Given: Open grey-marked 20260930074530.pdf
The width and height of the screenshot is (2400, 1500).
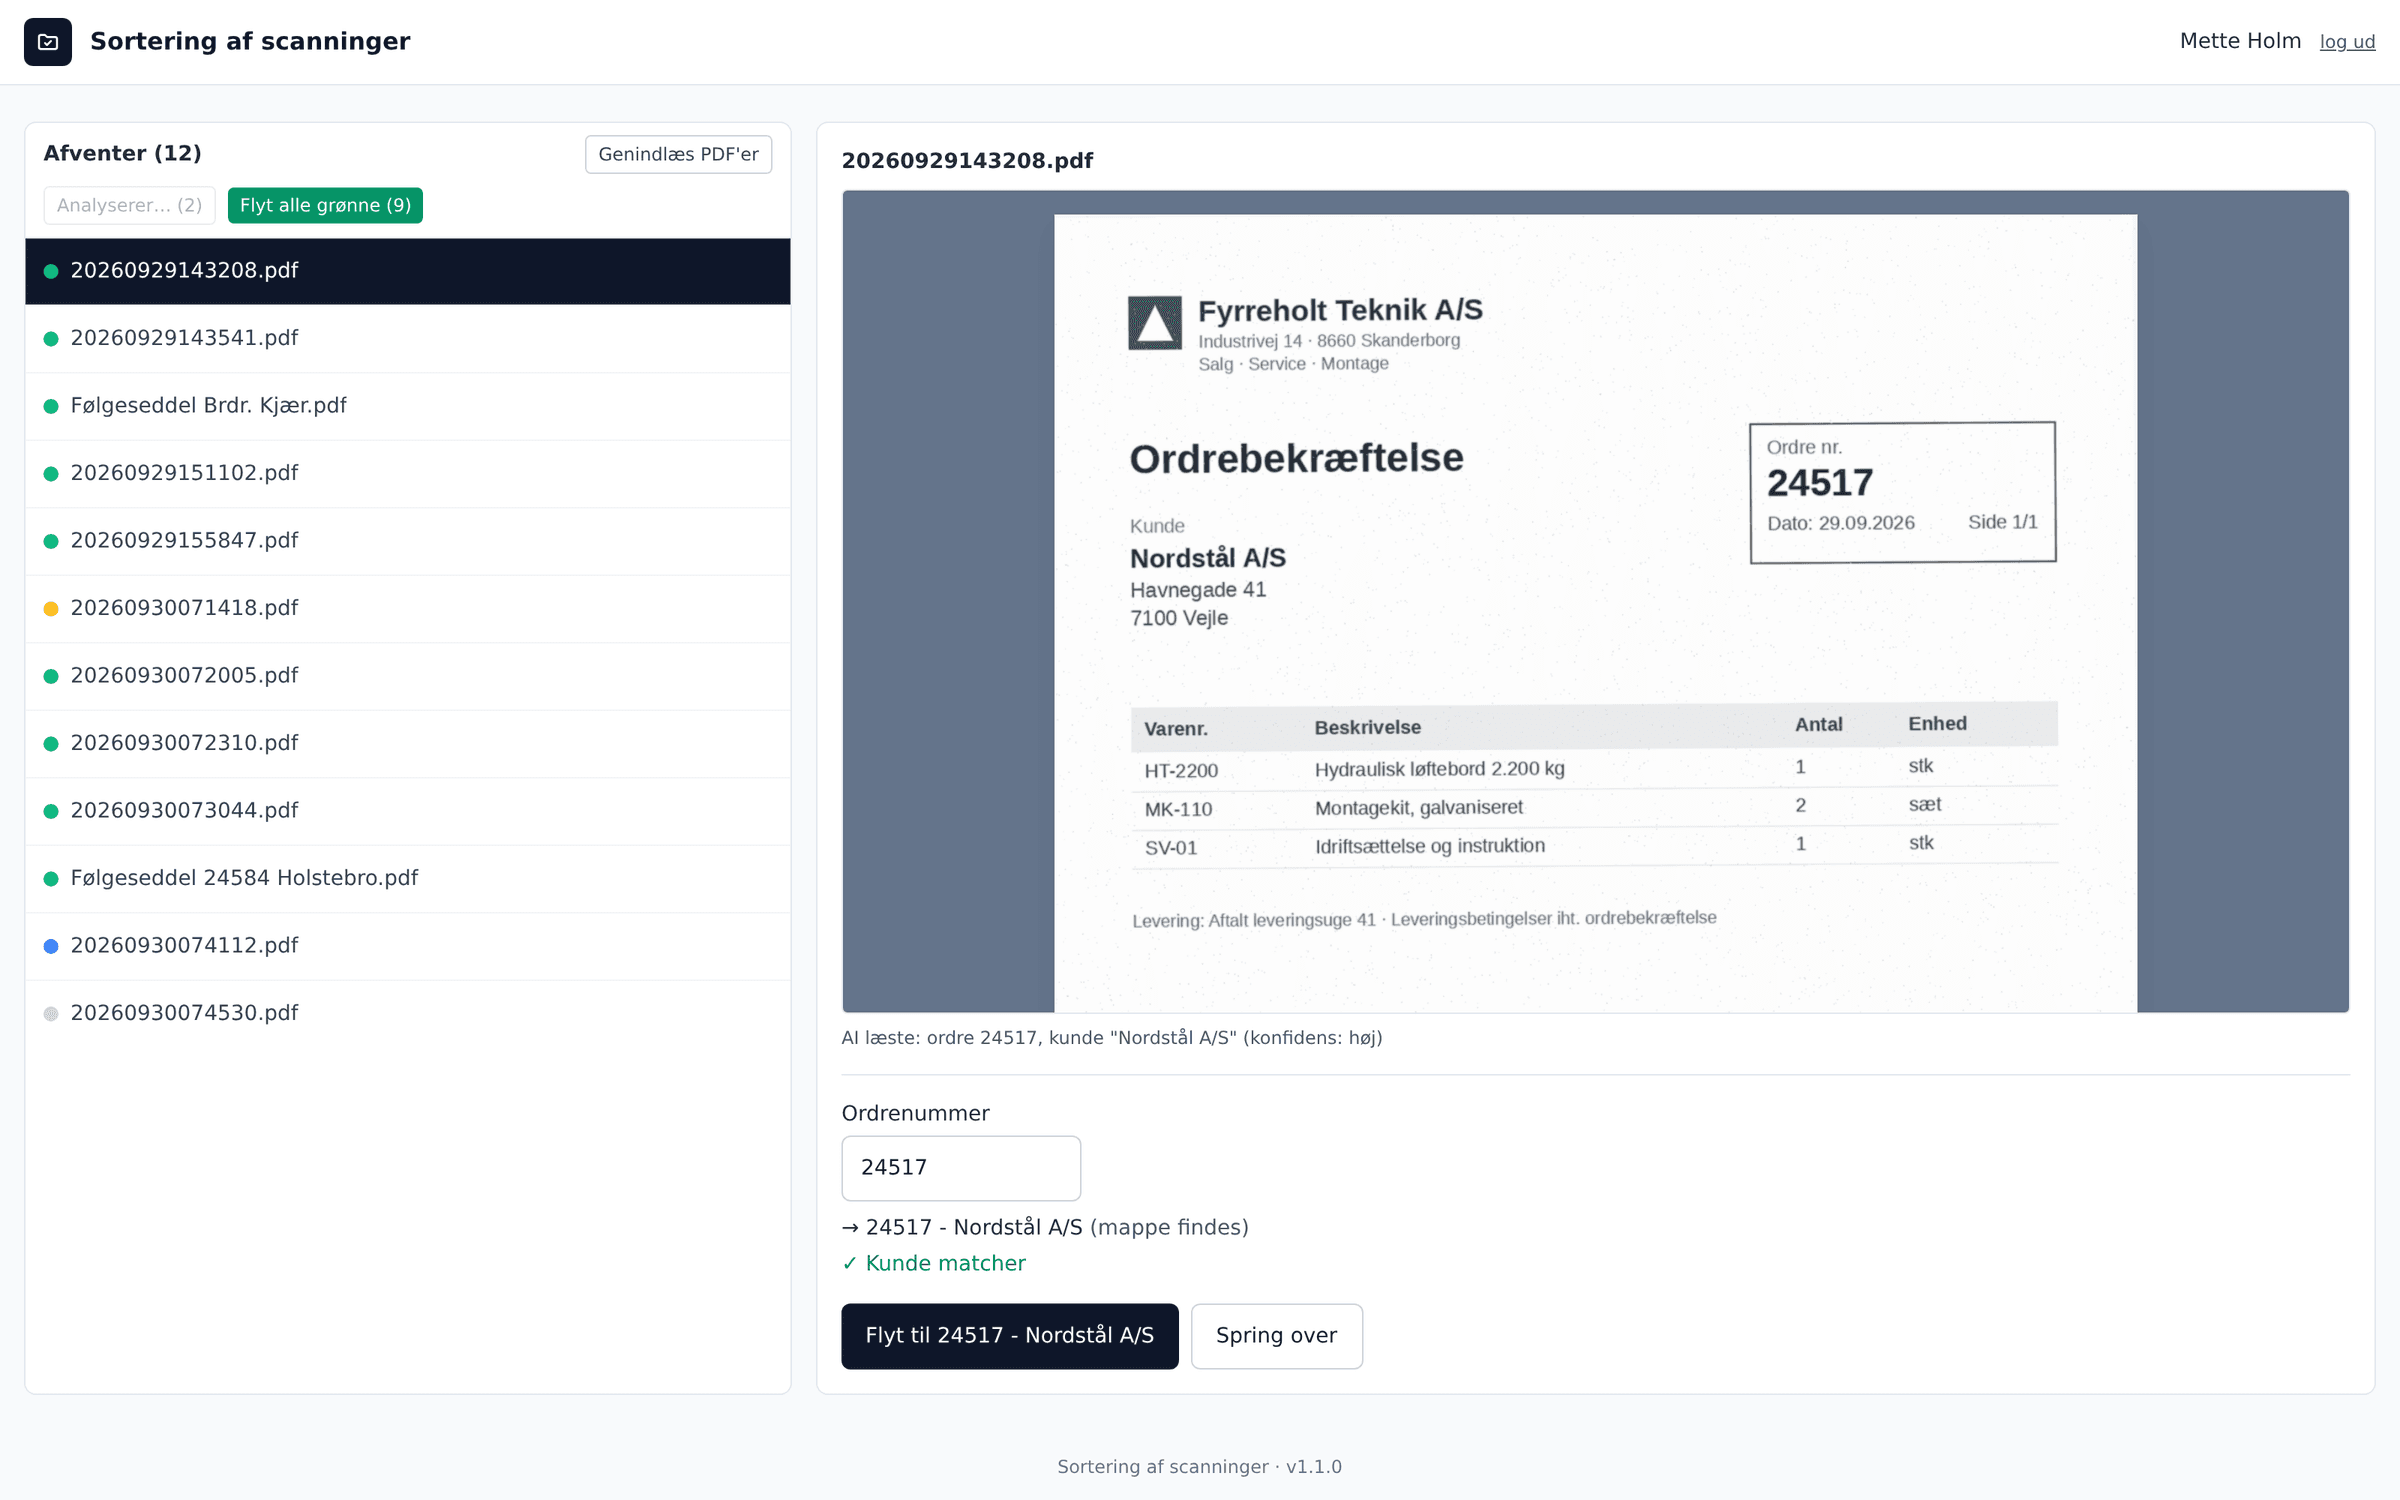Looking at the screenshot, I should coord(408,1013).
